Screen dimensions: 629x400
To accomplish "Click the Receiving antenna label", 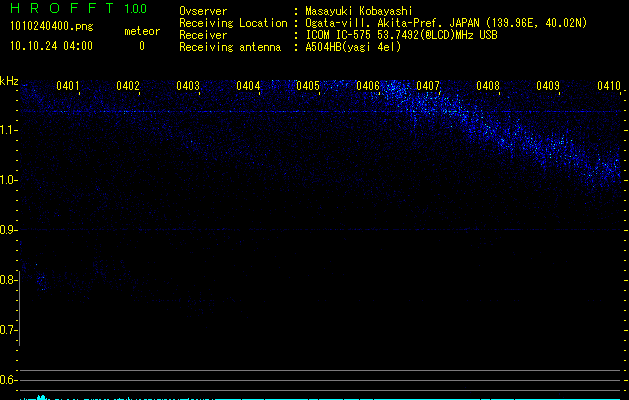I will click(x=230, y=47).
